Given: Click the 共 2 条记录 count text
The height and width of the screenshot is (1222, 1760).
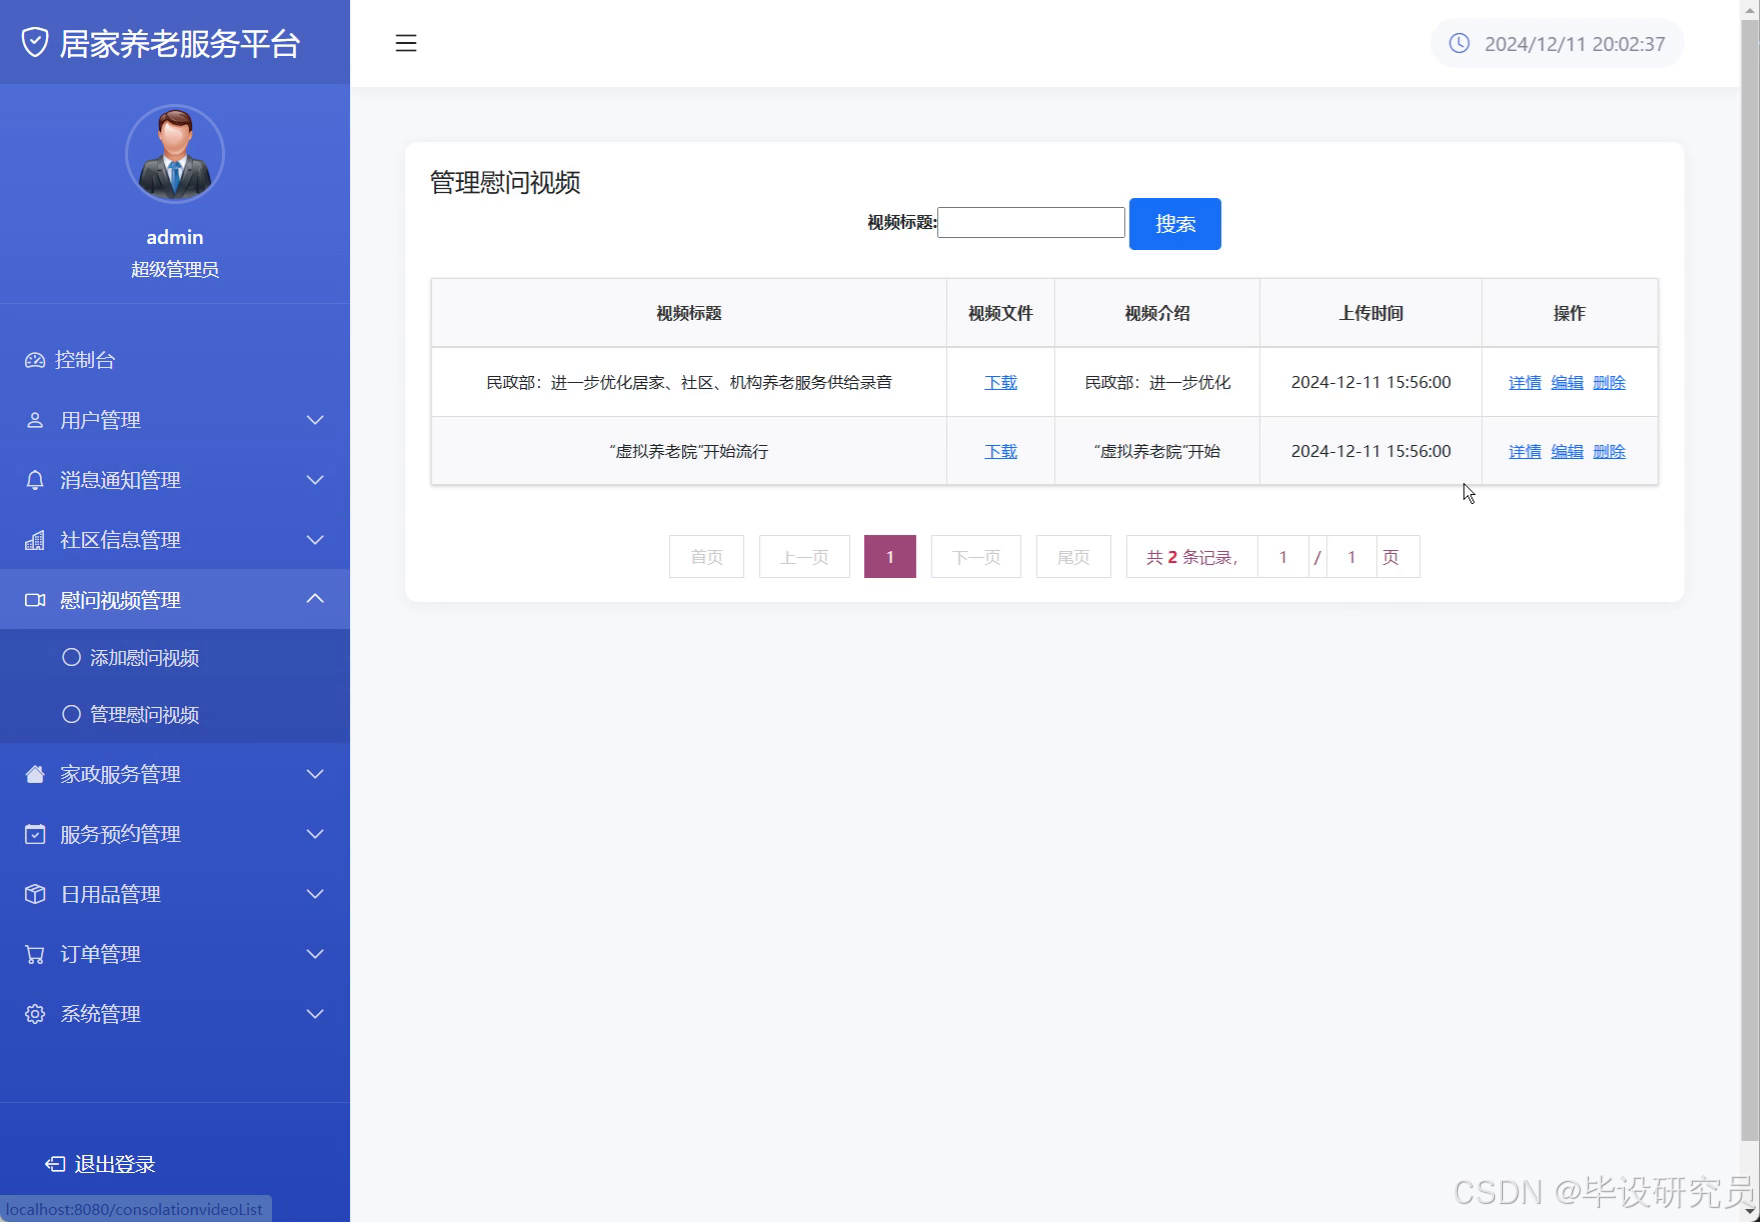Looking at the screenshot, I should (x=1192, y=557).
